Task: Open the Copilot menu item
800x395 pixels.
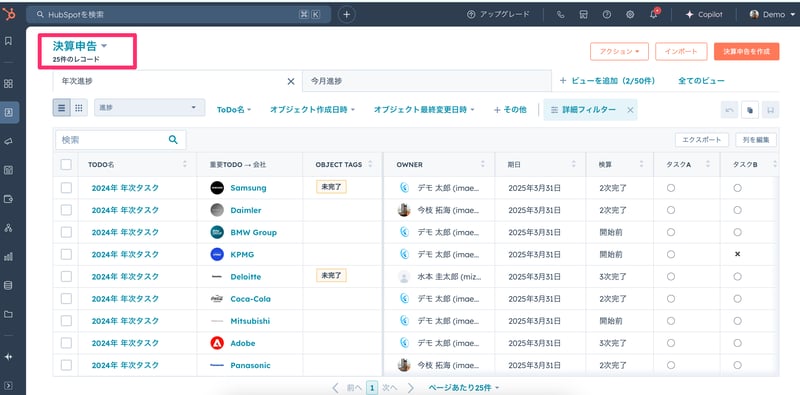Action: [x=704, y=15]
